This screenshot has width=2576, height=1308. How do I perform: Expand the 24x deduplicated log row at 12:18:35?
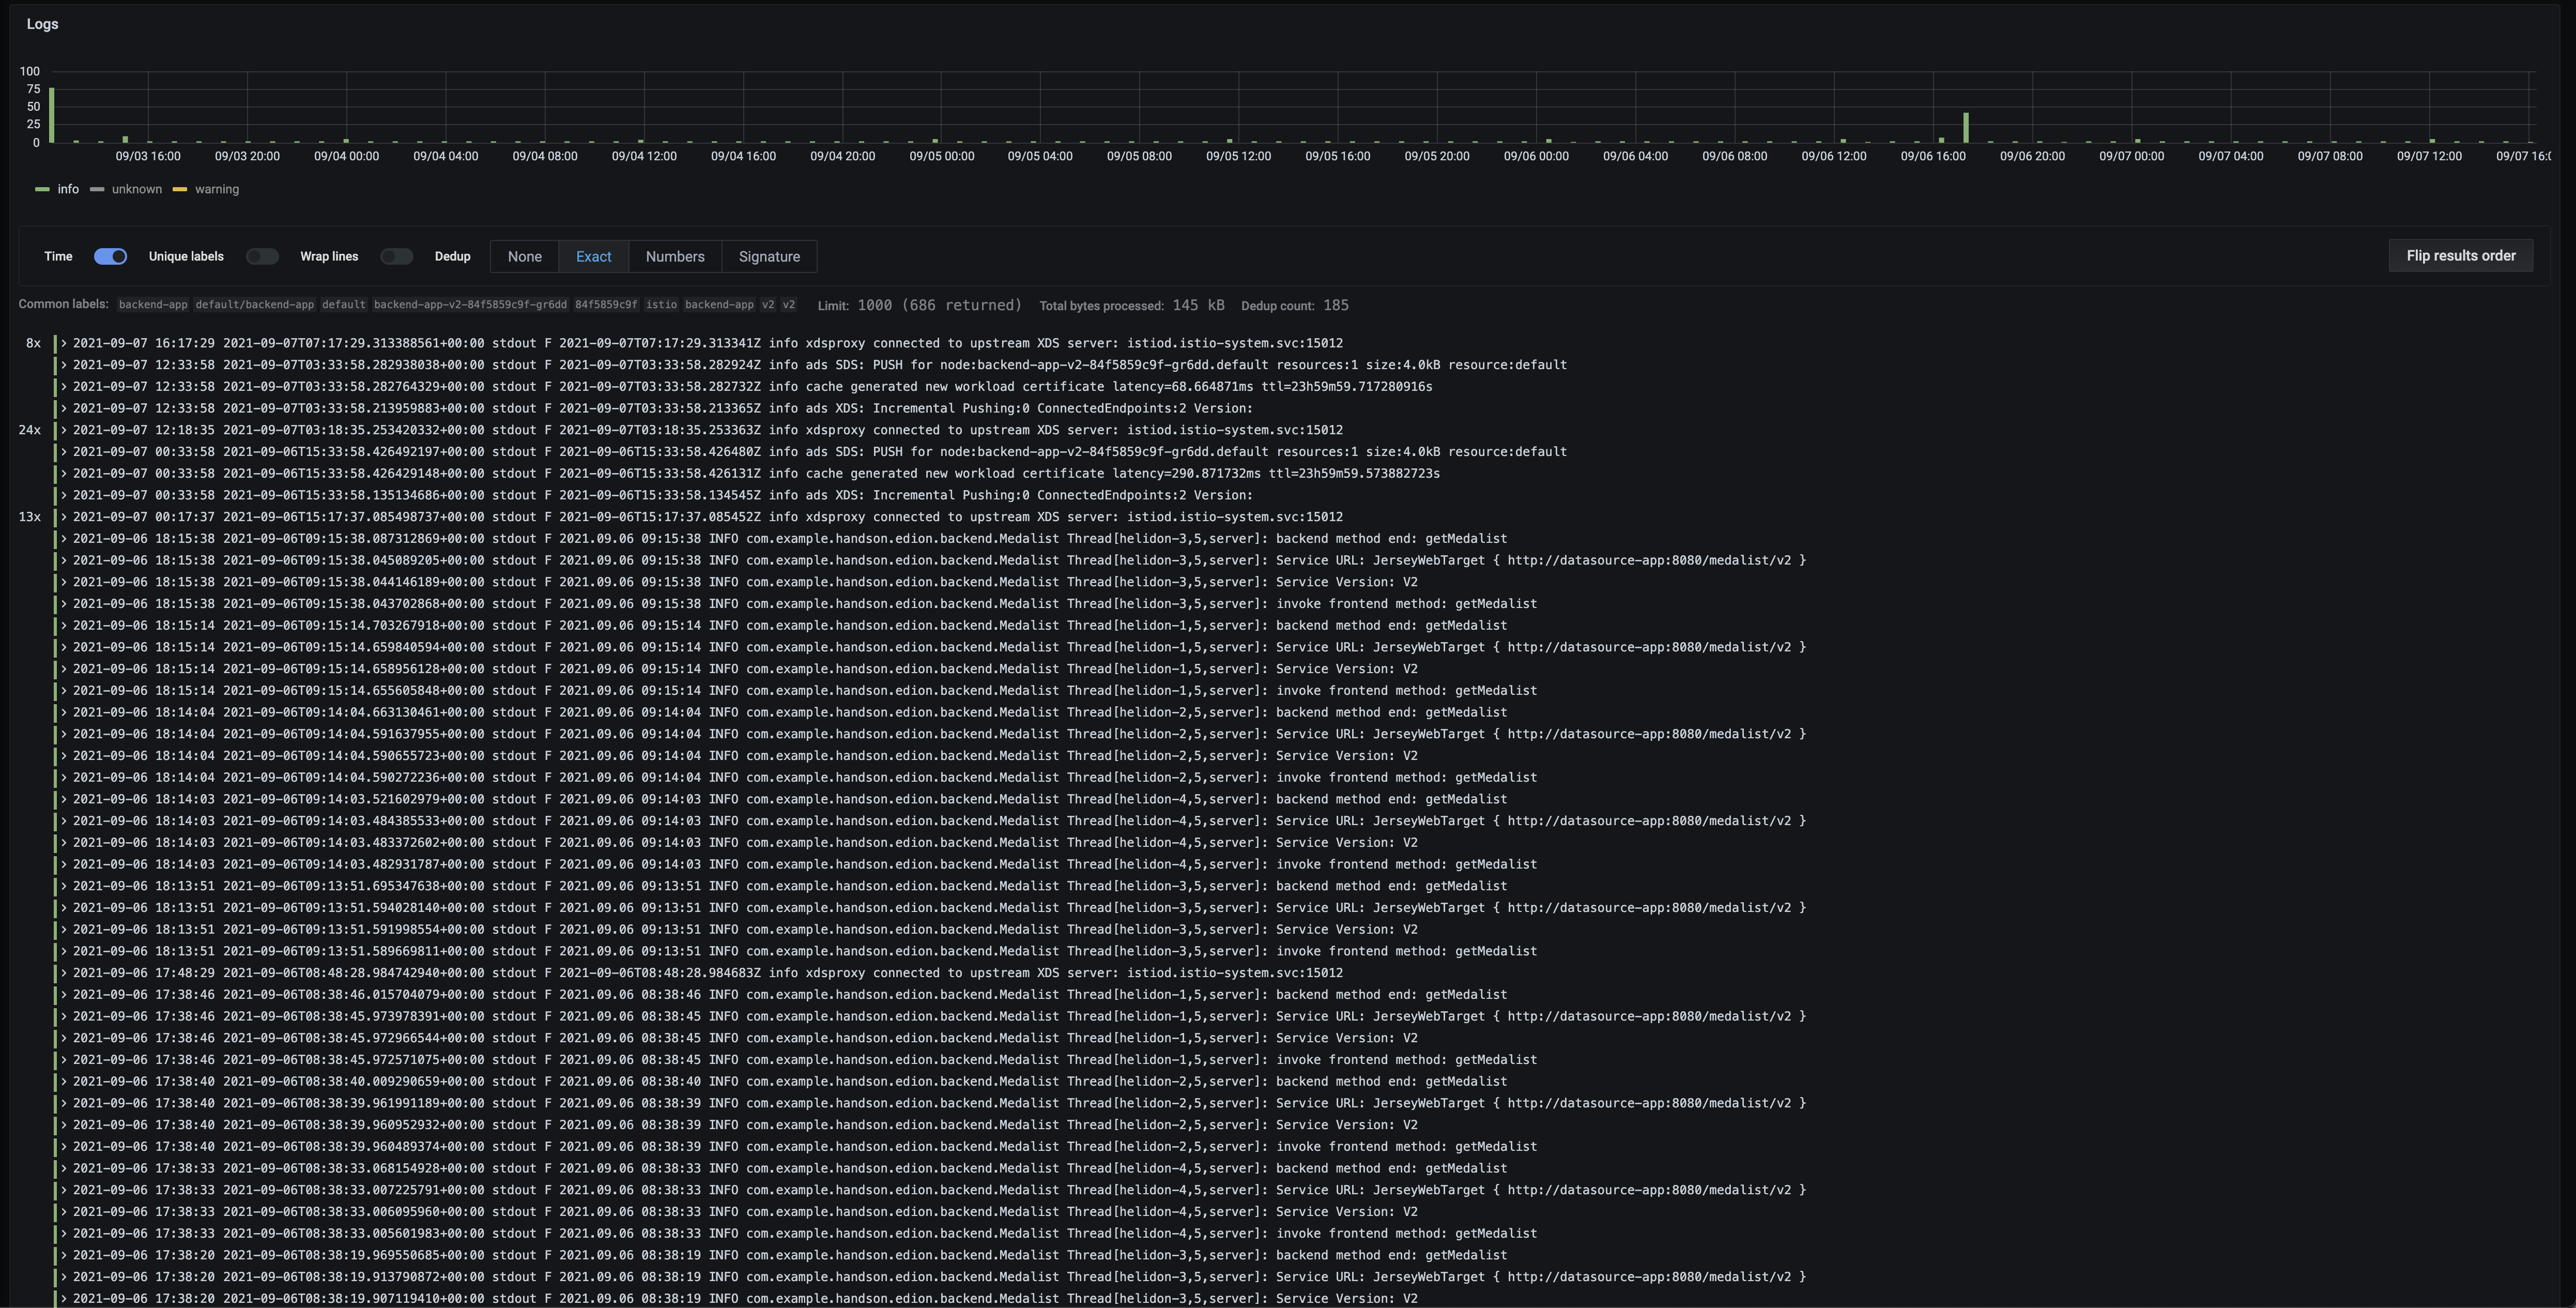[x=64, y=430]
